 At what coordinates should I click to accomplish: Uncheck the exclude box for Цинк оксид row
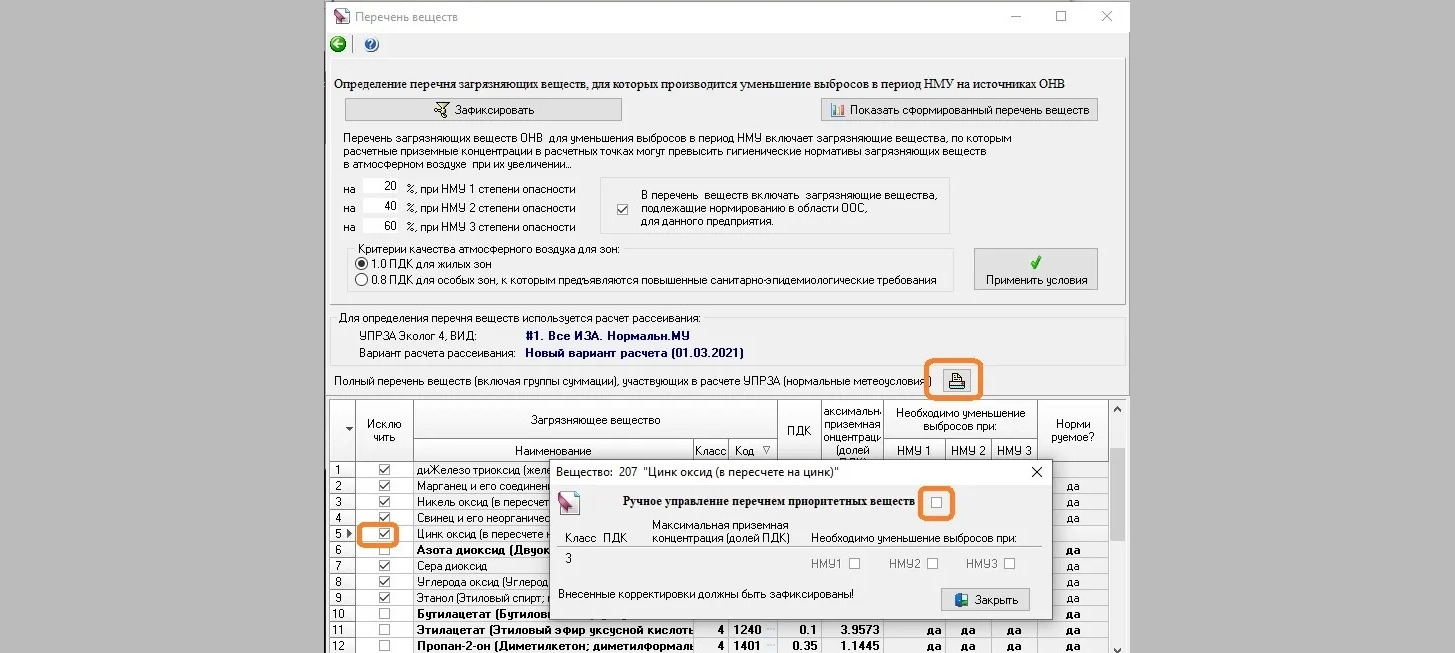[385, 534]
